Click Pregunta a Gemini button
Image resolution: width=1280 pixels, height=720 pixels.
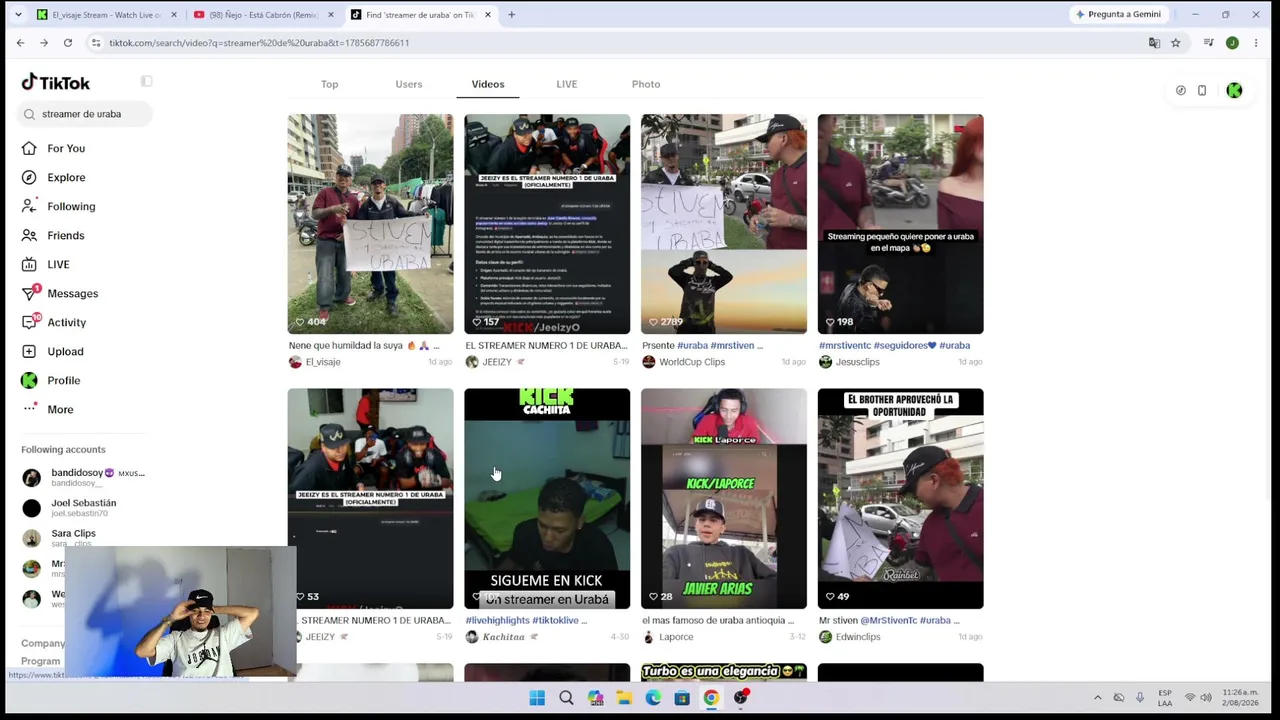1118,15
